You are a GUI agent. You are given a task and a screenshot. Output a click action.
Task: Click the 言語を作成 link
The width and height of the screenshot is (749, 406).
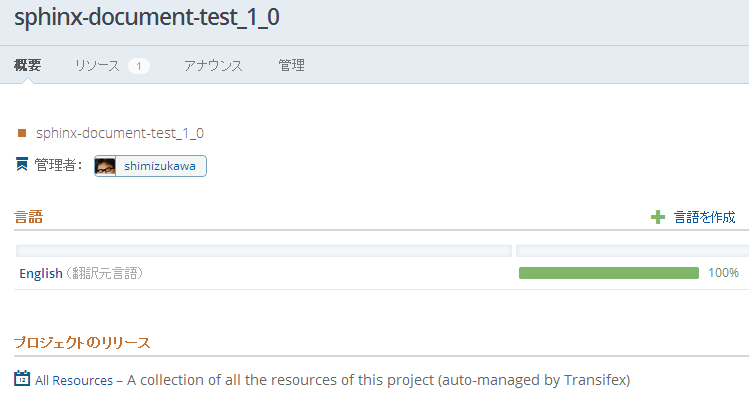[705, 217]
